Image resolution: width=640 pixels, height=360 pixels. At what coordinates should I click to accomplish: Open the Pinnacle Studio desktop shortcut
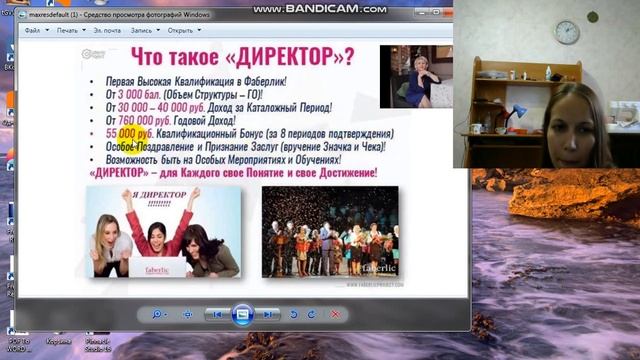pyautogui.click(x=98, y=342)
